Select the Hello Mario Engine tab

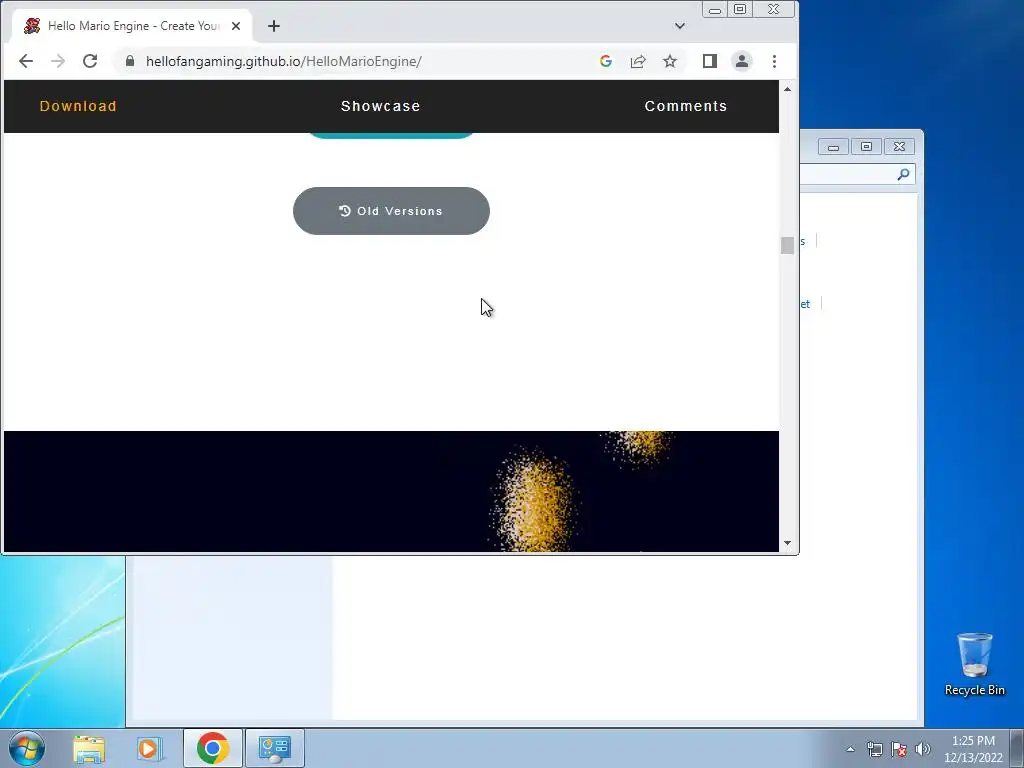[x=131, y=26]
